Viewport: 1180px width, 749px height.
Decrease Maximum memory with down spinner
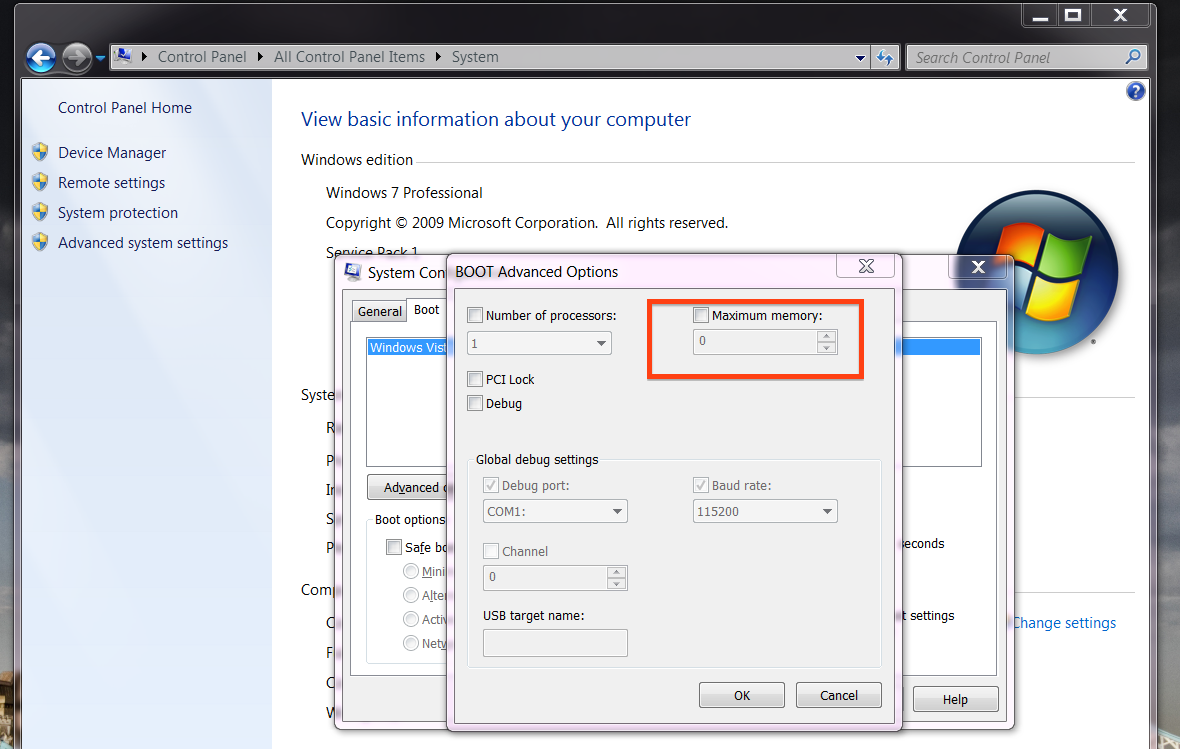pos(826,348)
